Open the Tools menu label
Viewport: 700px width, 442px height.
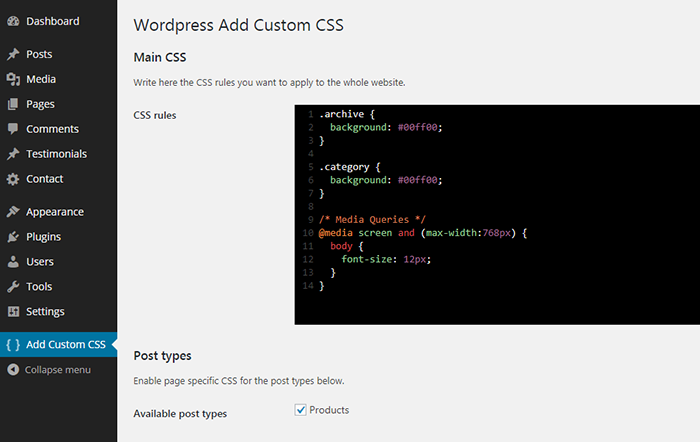pos(39,287)
